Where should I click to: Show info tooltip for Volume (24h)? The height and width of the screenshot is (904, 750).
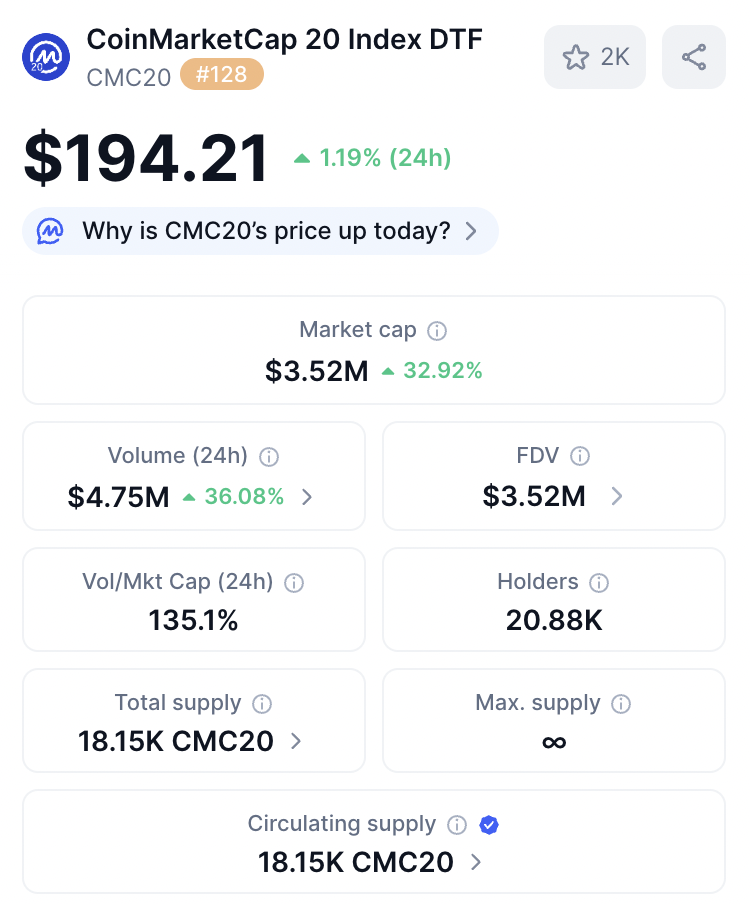268,457
